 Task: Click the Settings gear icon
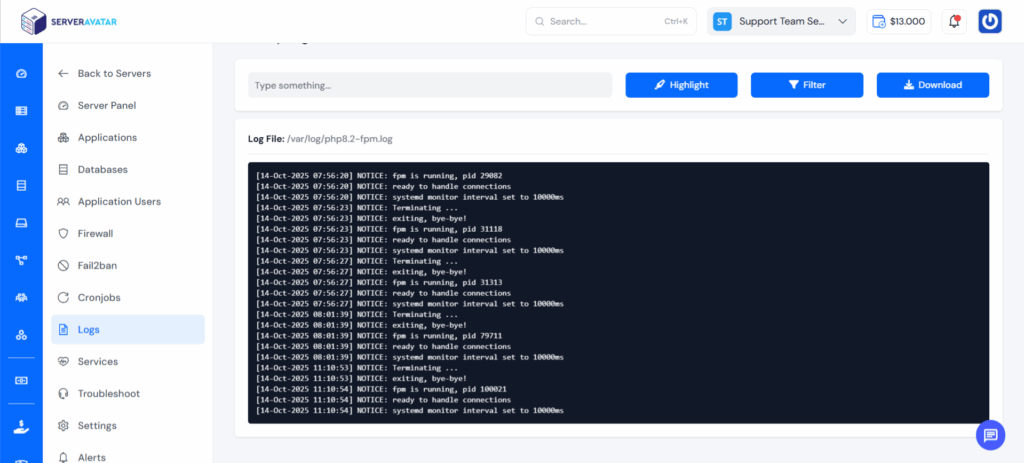point(63,426)
